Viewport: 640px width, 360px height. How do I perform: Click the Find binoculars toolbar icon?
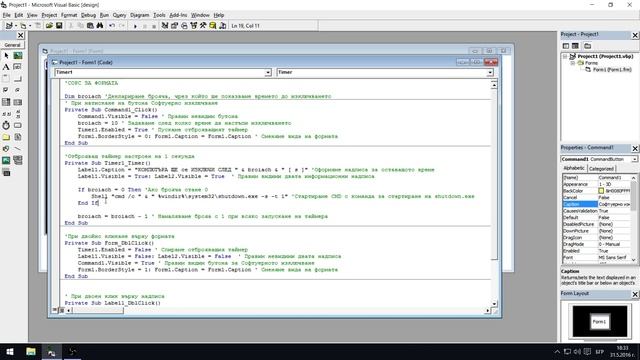[100, 26]
